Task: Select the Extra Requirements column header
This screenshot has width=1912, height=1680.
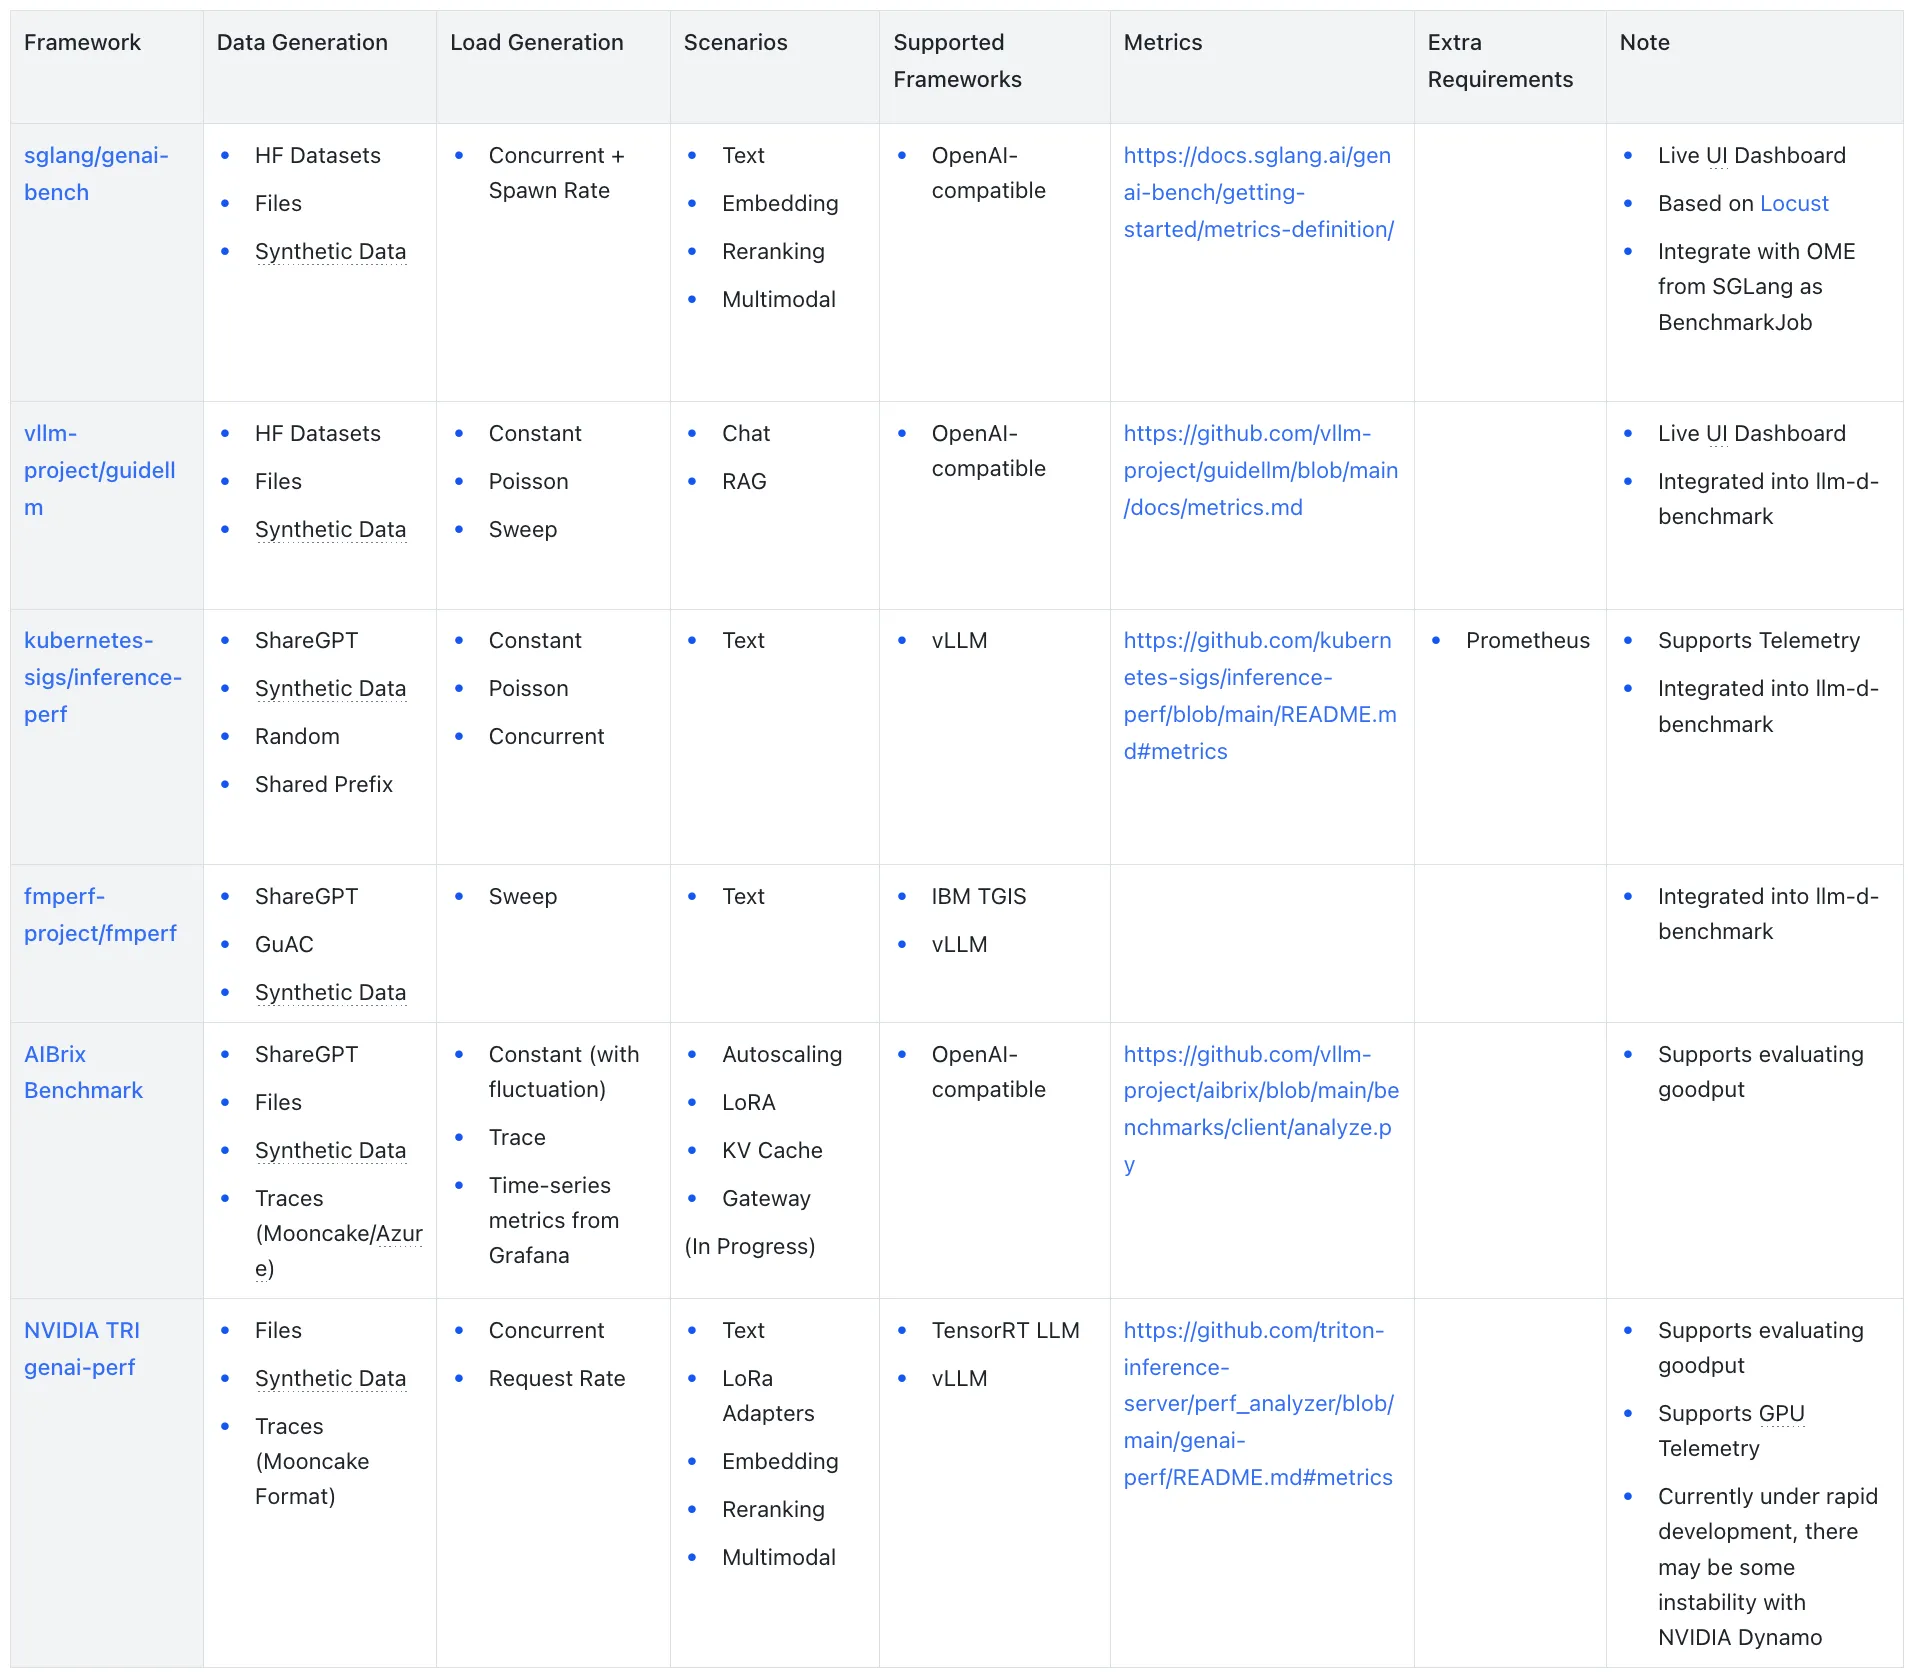Action: pyautogui.click(x=1500, y=60)
